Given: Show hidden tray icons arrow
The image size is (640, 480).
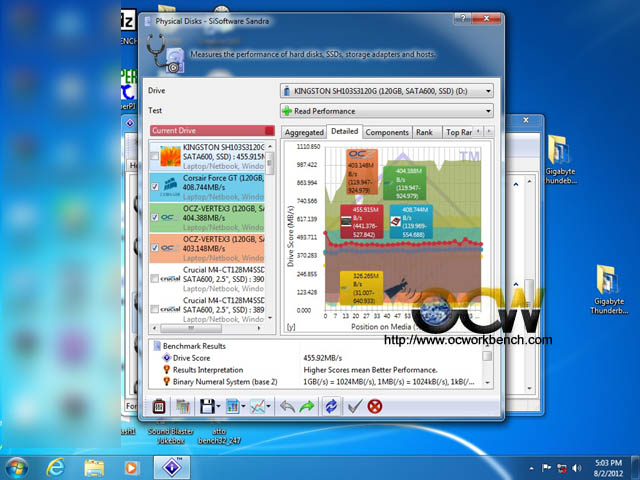Looking at the screenshot, I should 531,468.
